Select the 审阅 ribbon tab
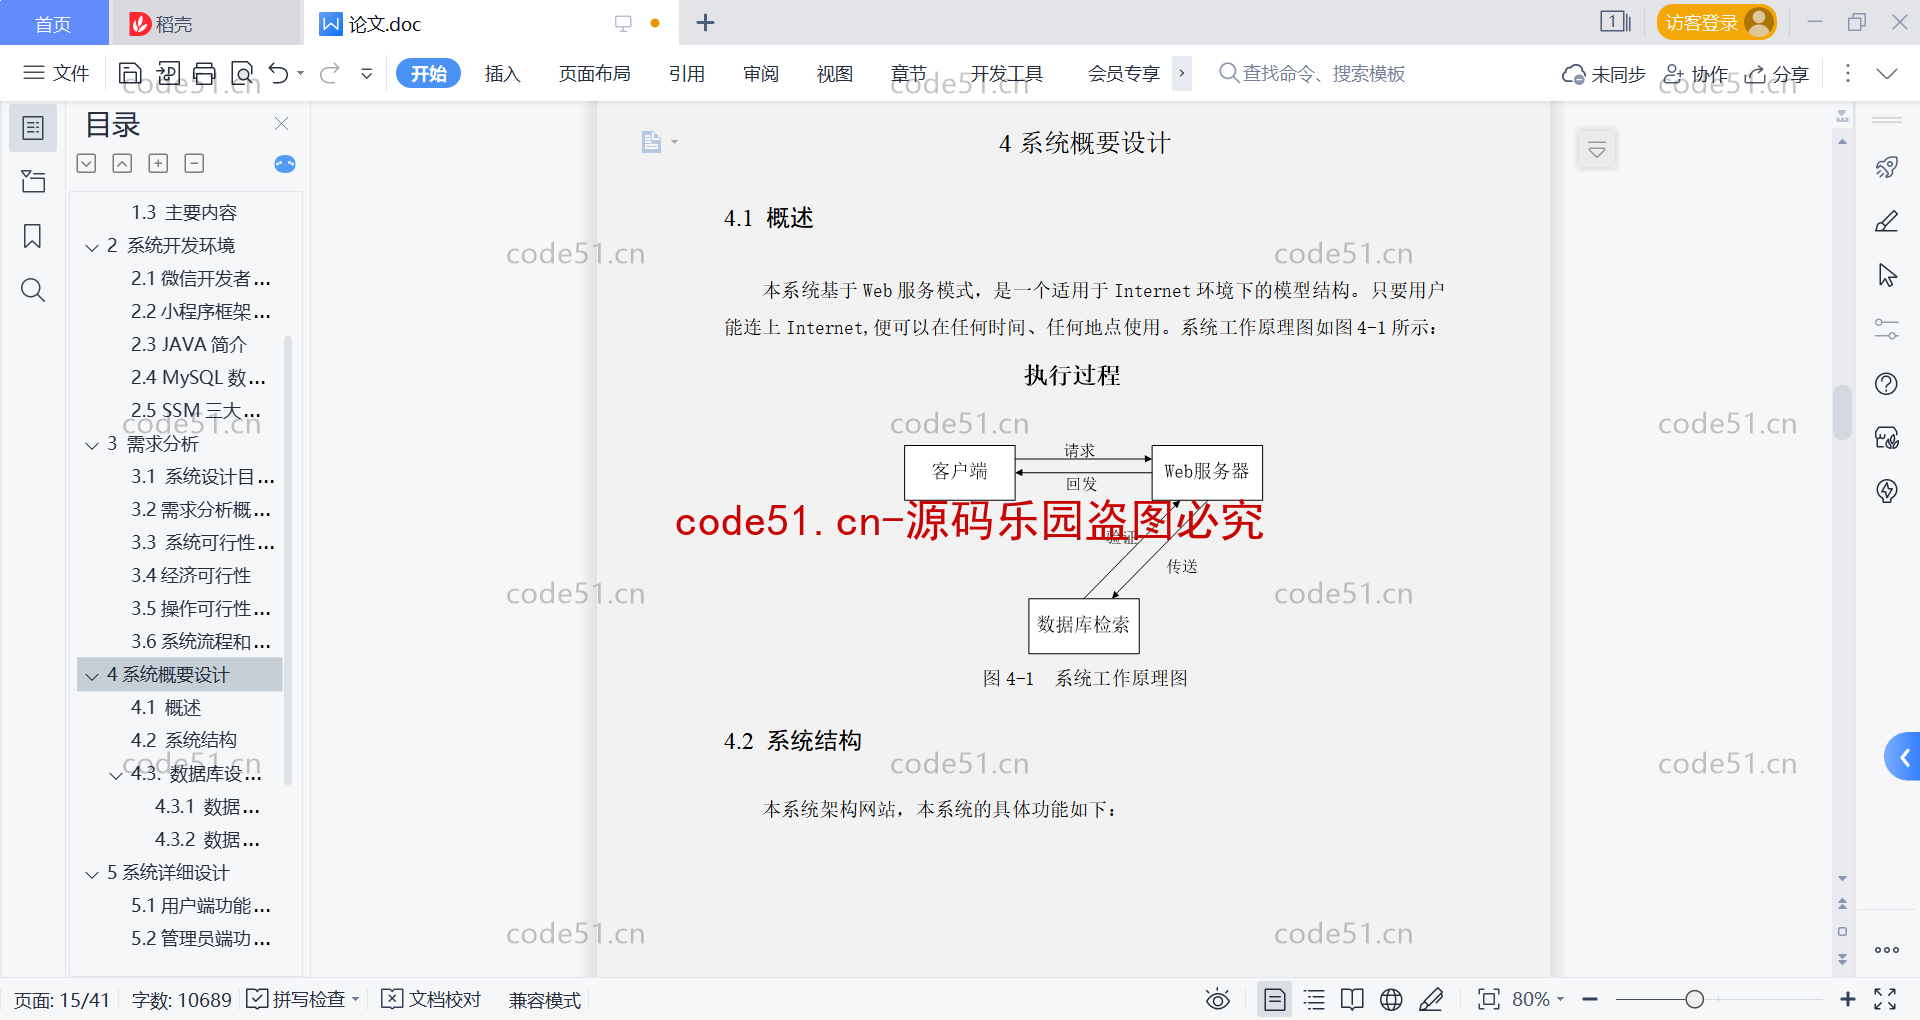This screenshot has width=1920, height=1020. (x=761, y=73)
